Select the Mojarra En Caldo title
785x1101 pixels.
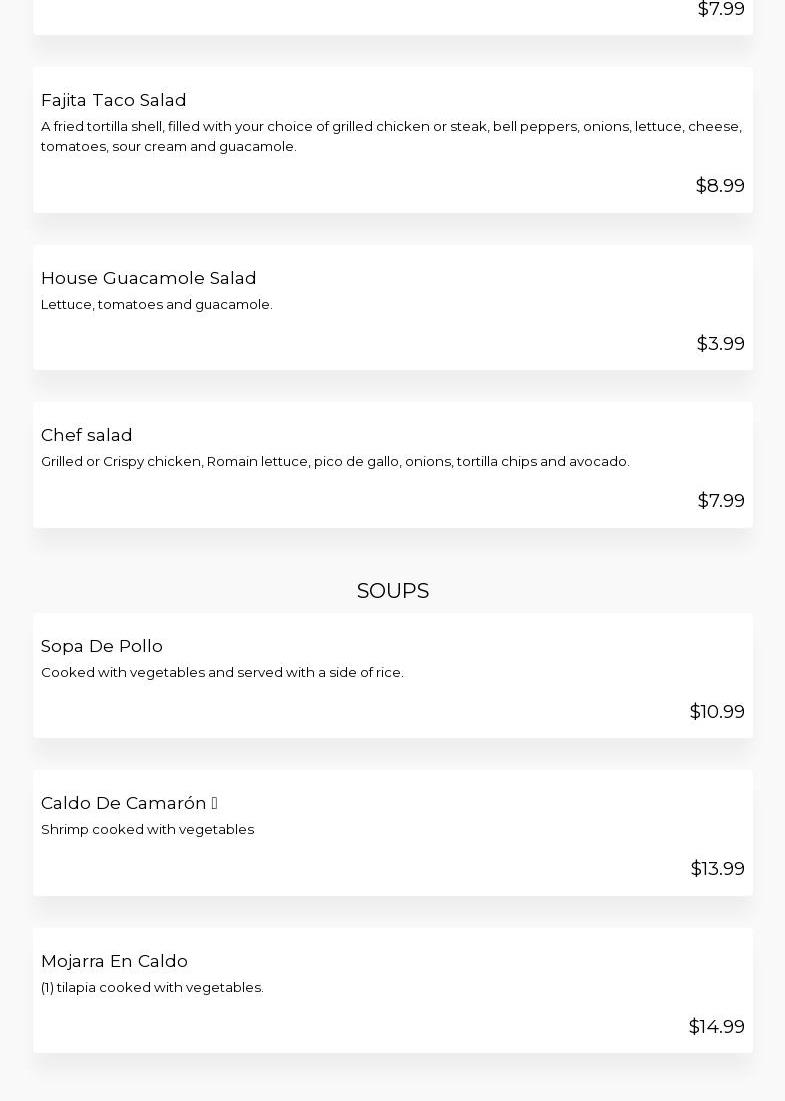[114, 961]
